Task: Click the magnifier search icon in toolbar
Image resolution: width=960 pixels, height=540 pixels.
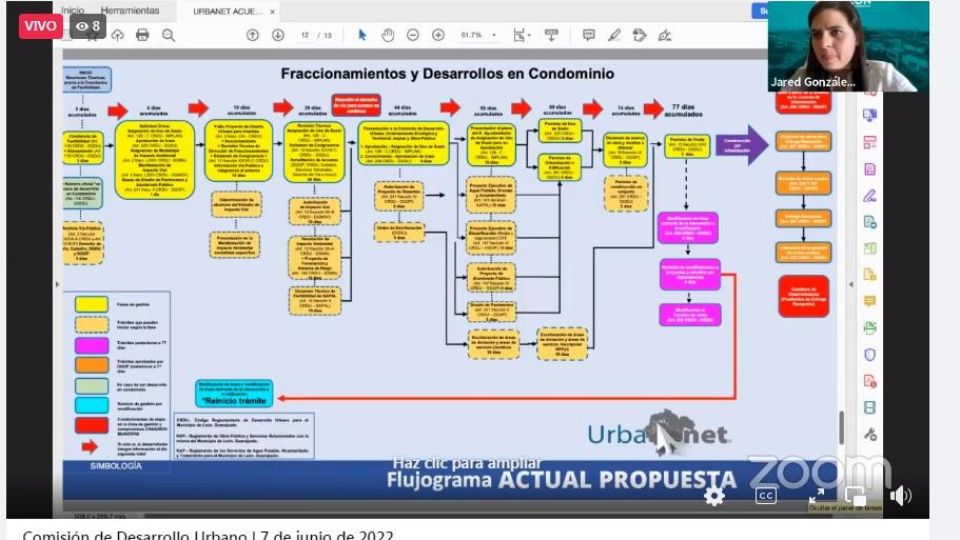Action: pos(168,35)
